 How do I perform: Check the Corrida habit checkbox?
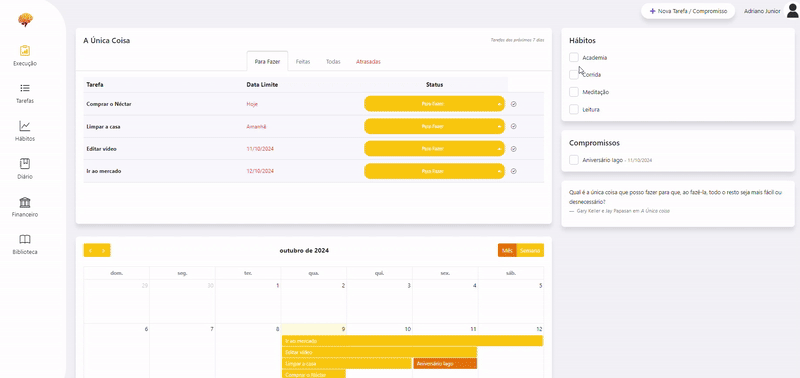tap(574, 74)
